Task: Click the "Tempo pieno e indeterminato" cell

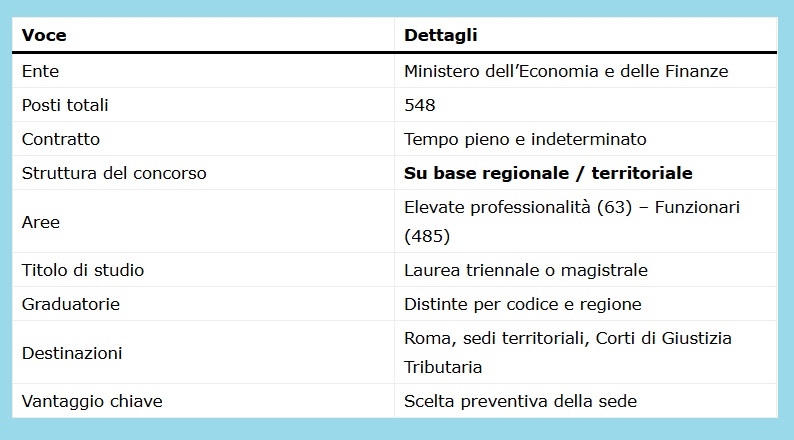Action: [x=525, y=139]
